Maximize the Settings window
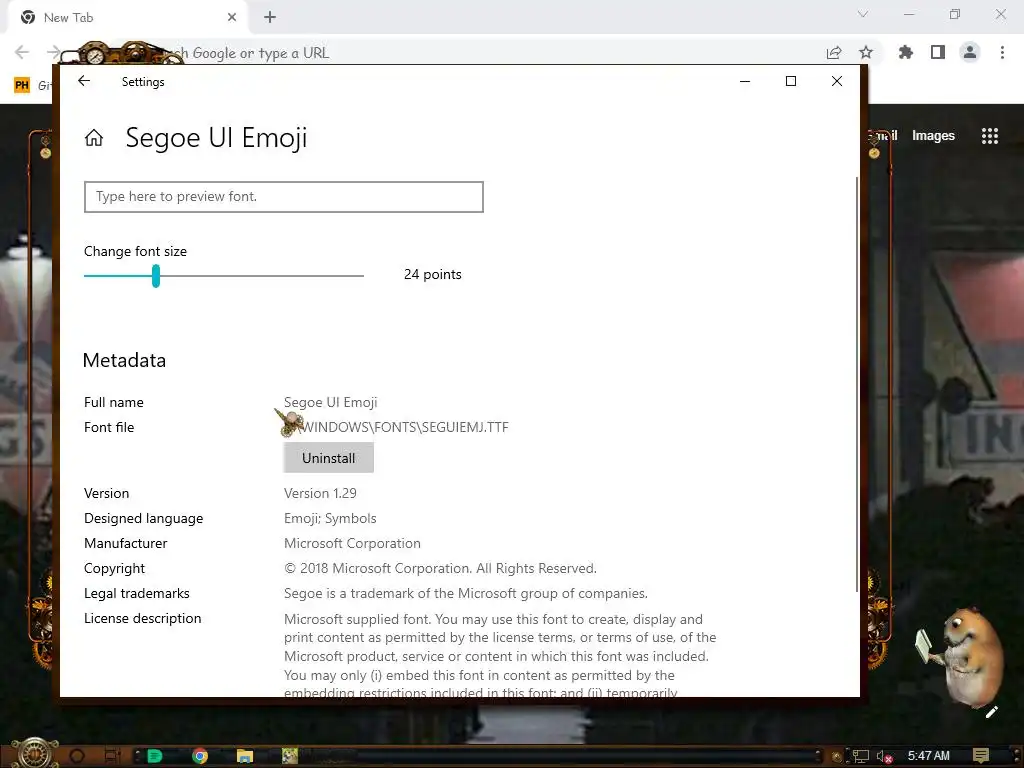Screen dimensions: 1024x768 [791, 81]
